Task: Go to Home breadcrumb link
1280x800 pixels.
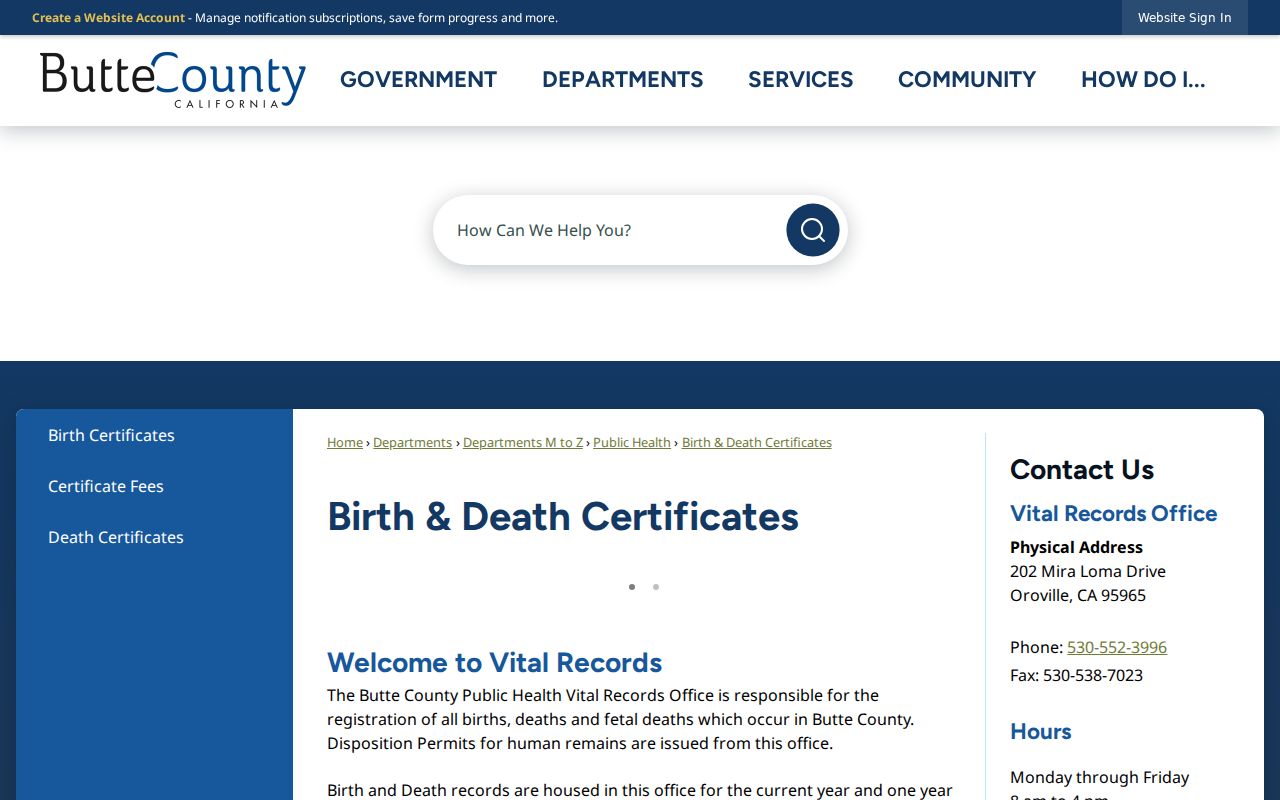Action: click(x=345, y=442)
